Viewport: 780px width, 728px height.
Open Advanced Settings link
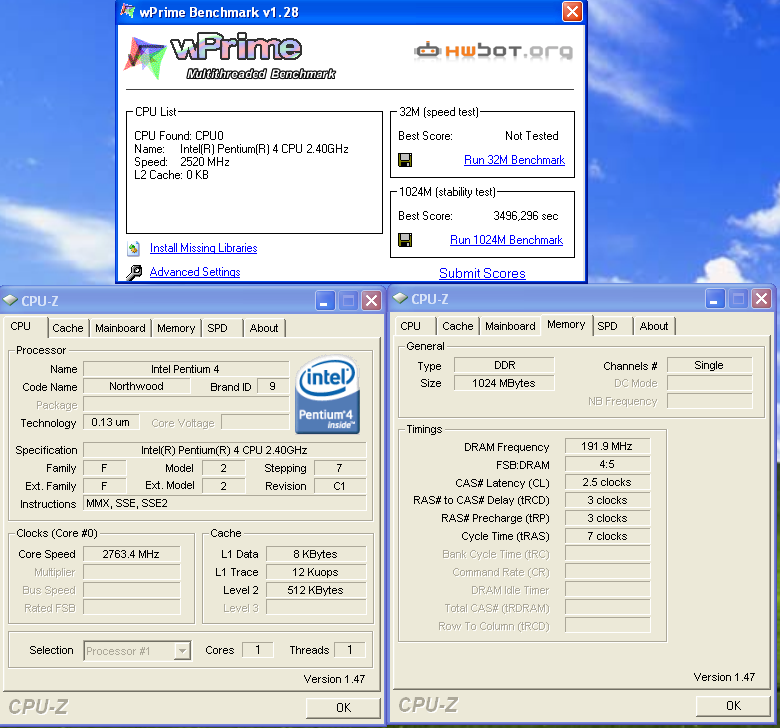(x=195, y=272)
